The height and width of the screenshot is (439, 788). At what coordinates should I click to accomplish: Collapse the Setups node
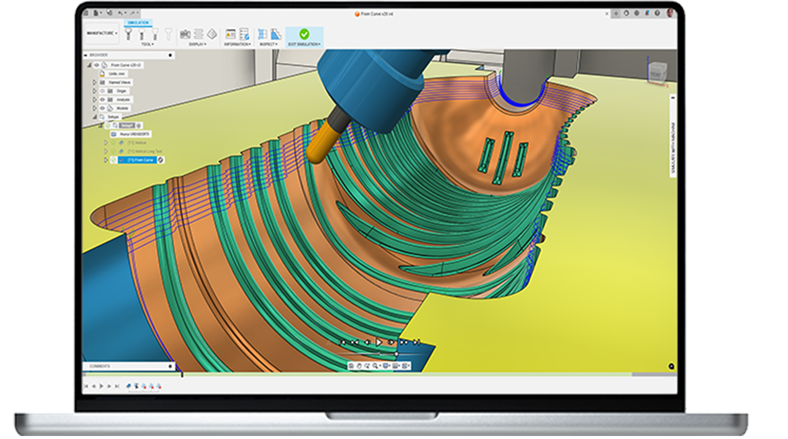[94, 117]
